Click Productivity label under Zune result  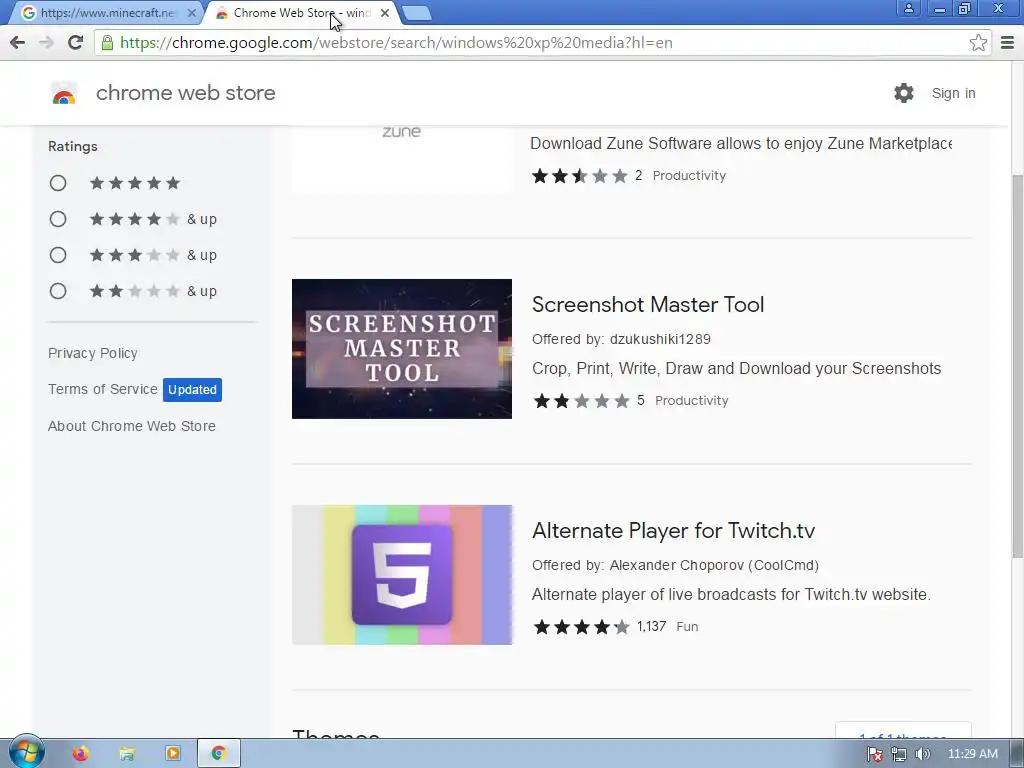click(x=689, y=176)
